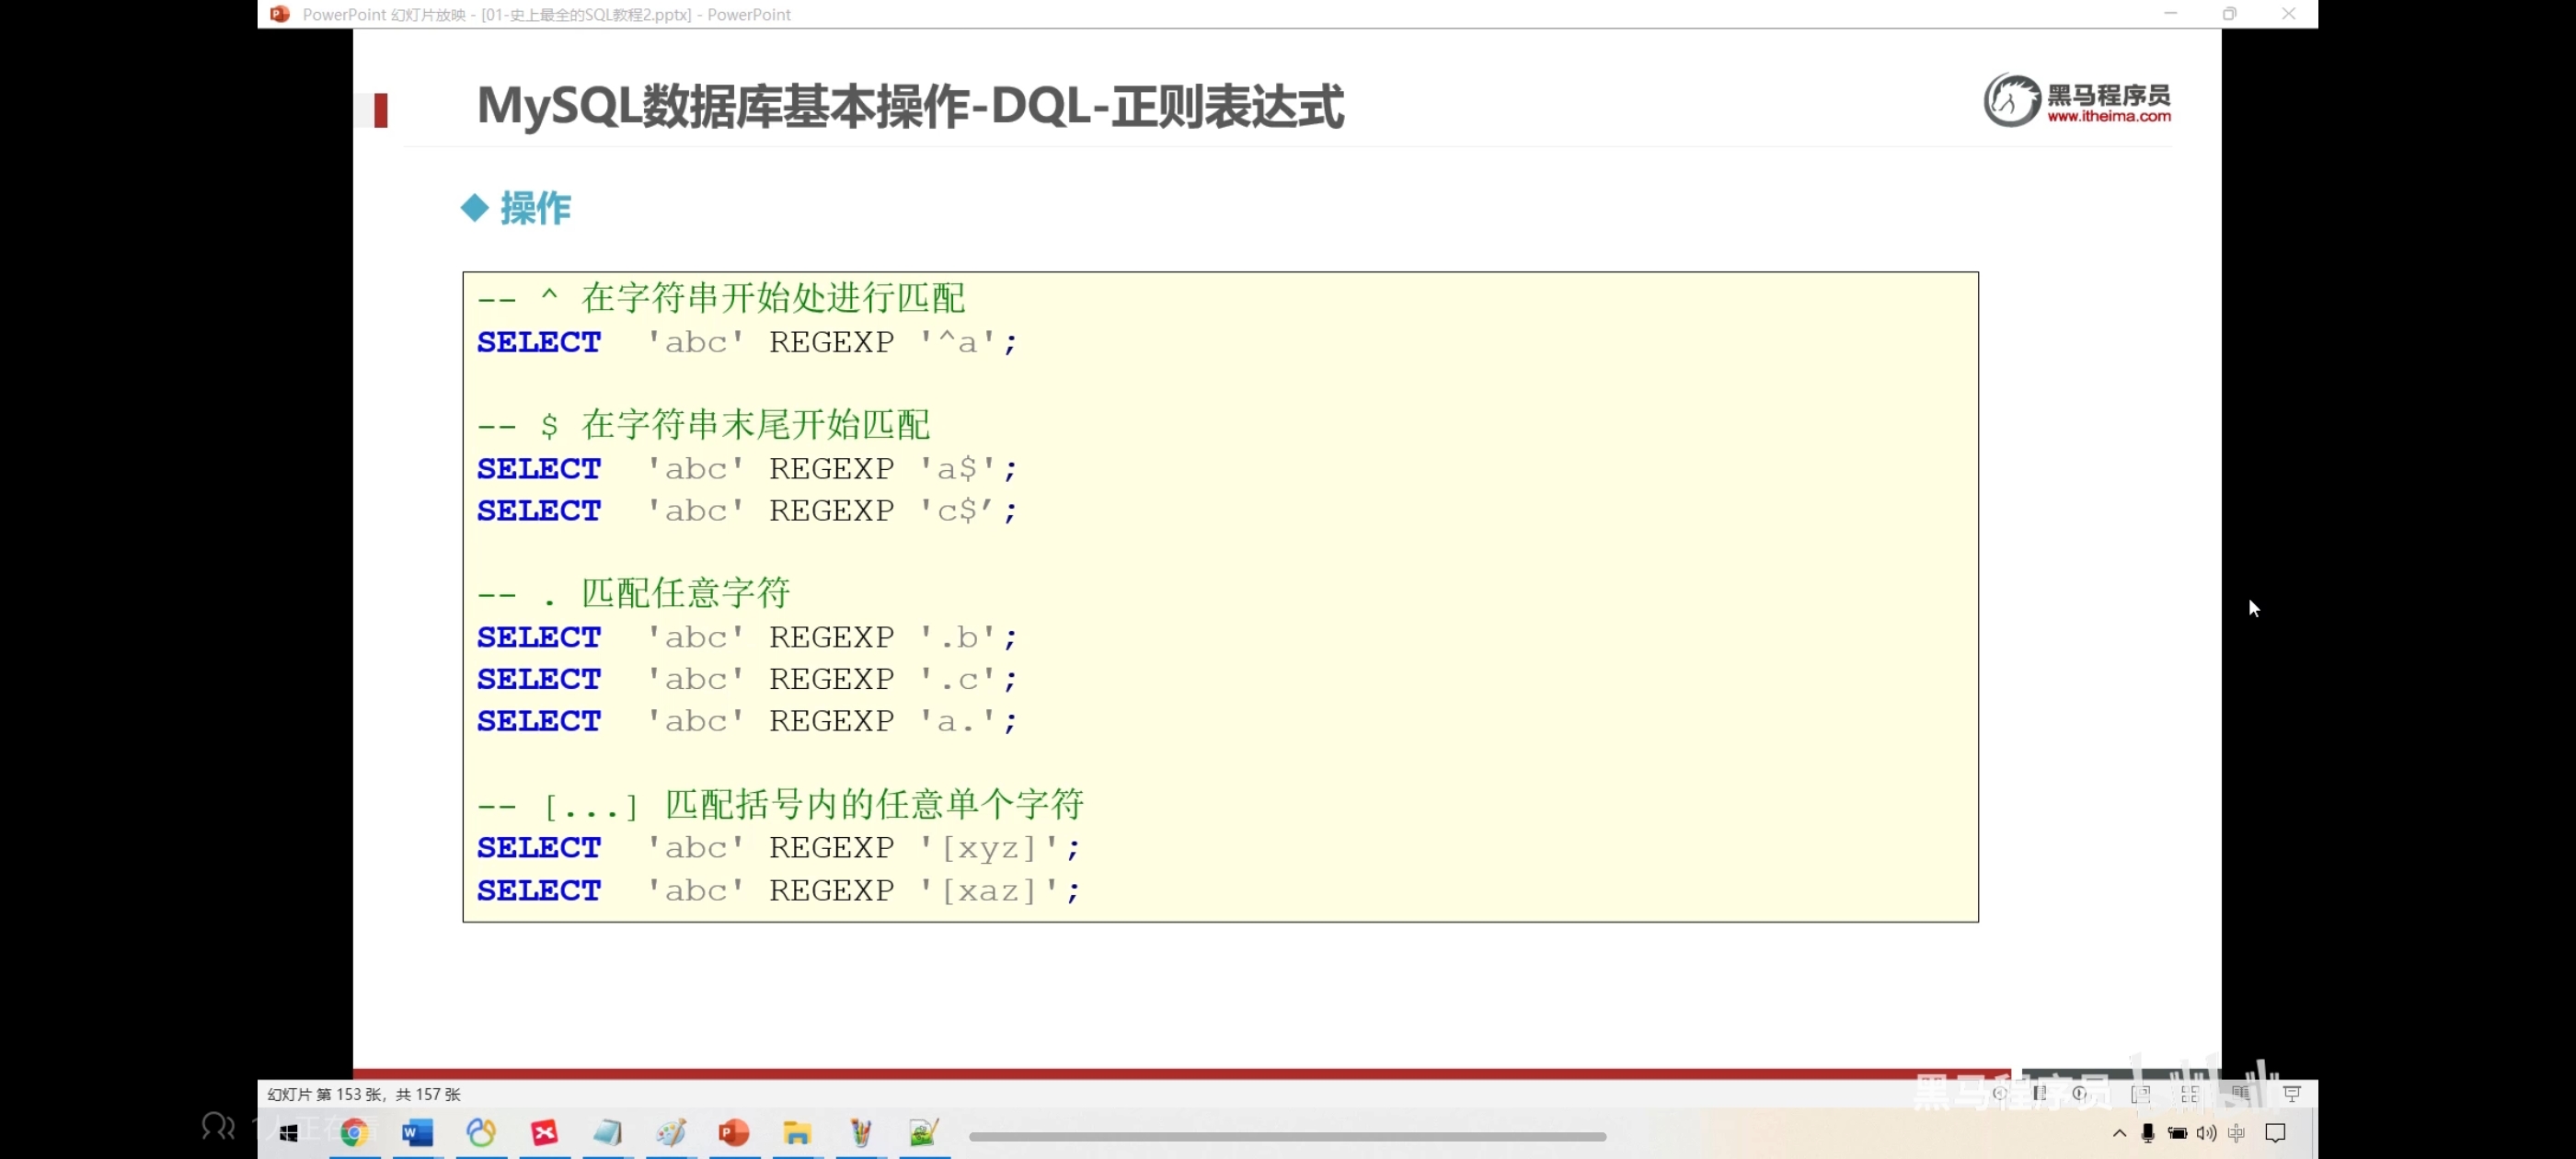Image resolution: width=2576 pixels, height=1159 pixels.
Task: Click the horizontal progress bar near taskbar
Action: (1287, 1136)
